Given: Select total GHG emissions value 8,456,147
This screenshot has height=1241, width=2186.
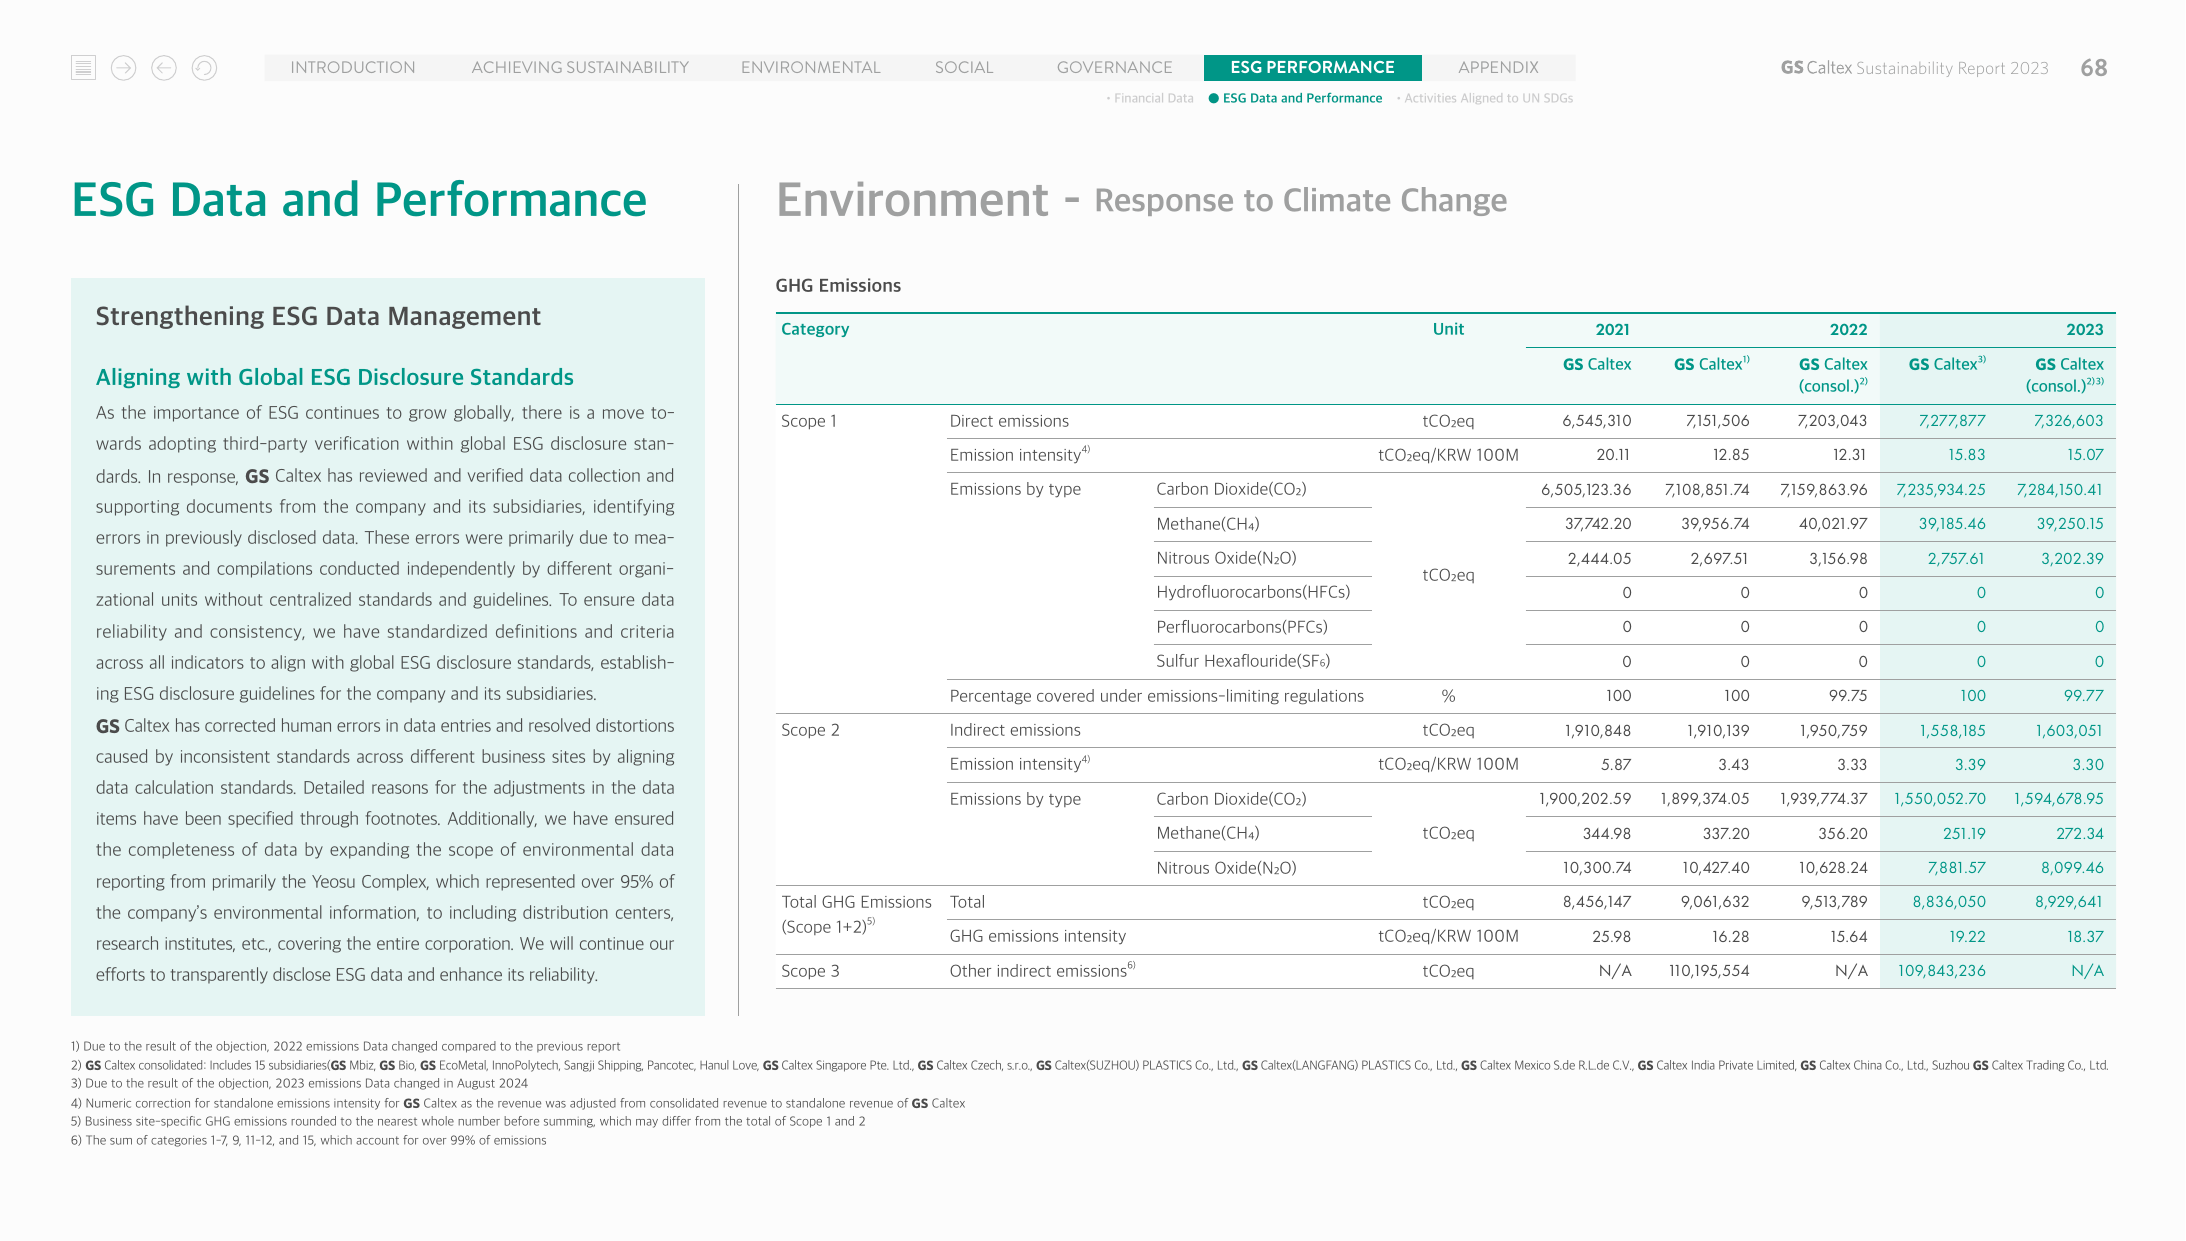Looking at the screenshot, I should [x=1597, y=902].
